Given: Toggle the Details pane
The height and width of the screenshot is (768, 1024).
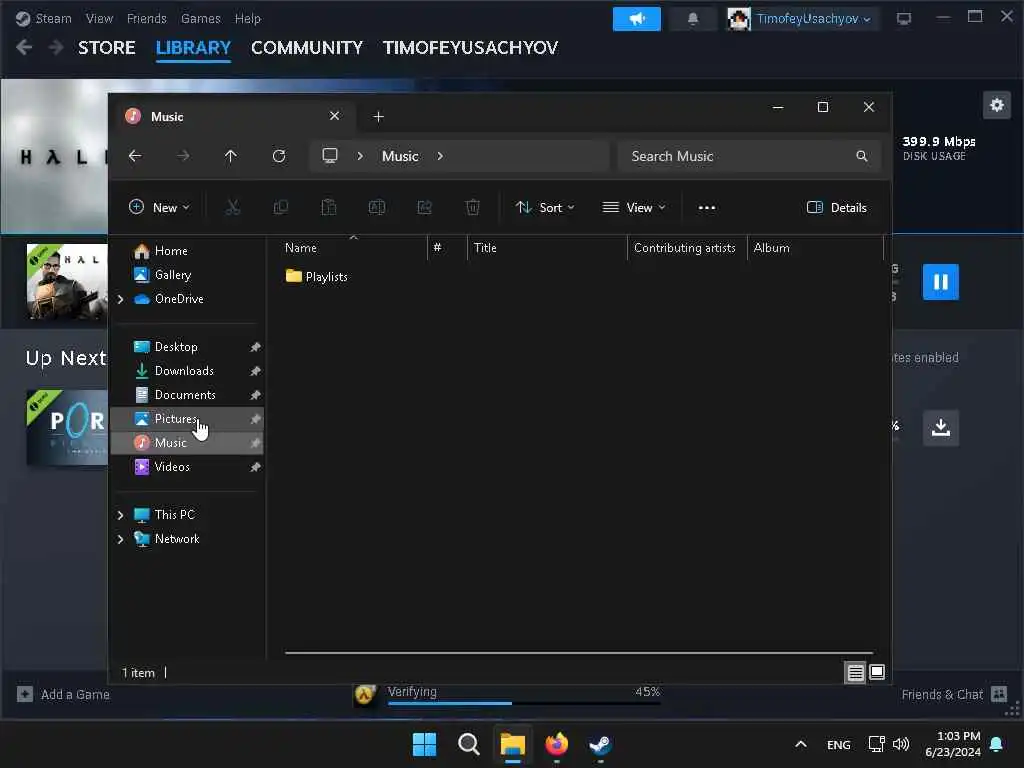Looking at the screenshot, I should tap(837, 208).
